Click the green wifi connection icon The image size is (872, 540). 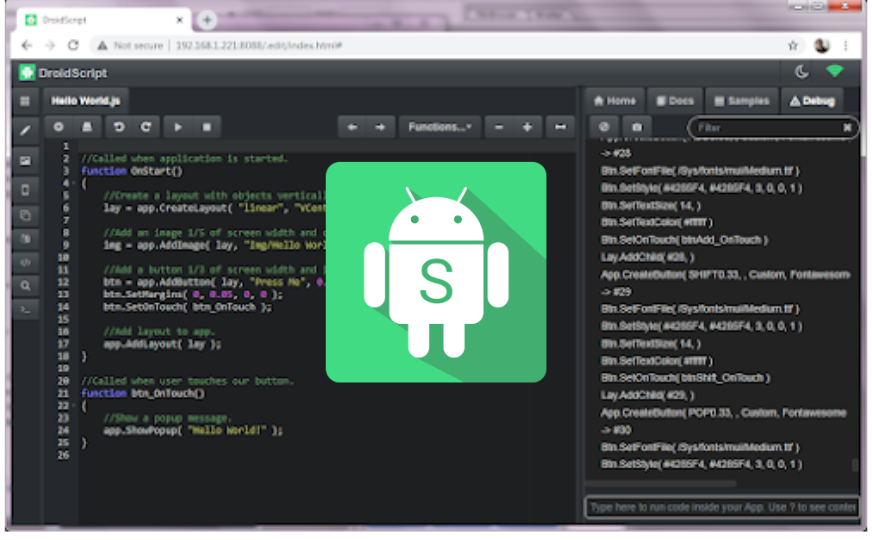click(835, 71)
